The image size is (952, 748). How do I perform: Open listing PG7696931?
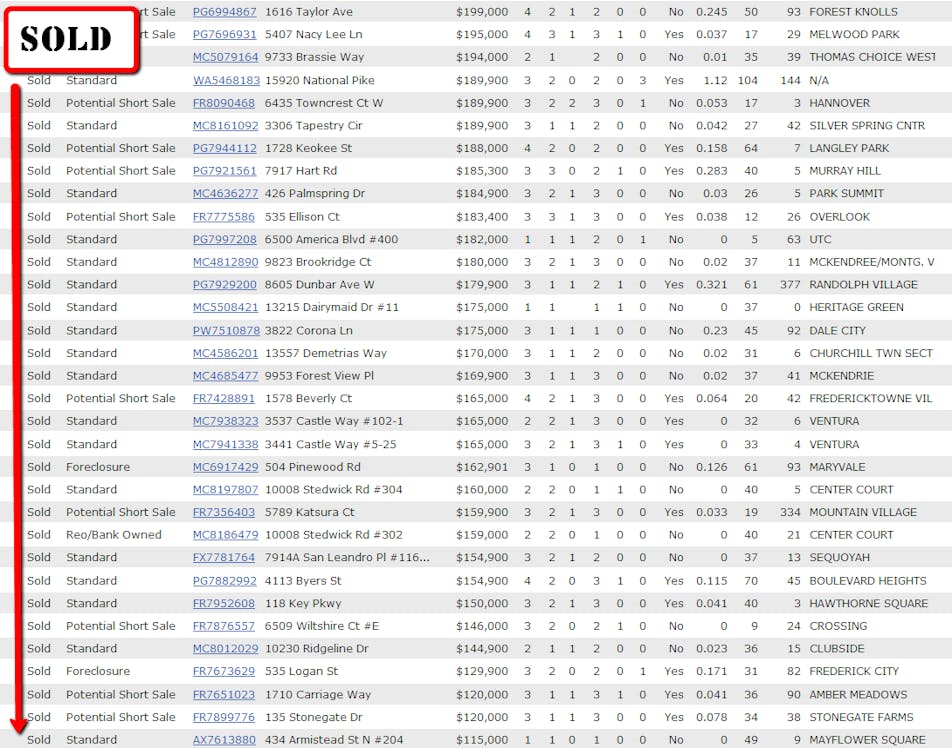tap(225, 35)
